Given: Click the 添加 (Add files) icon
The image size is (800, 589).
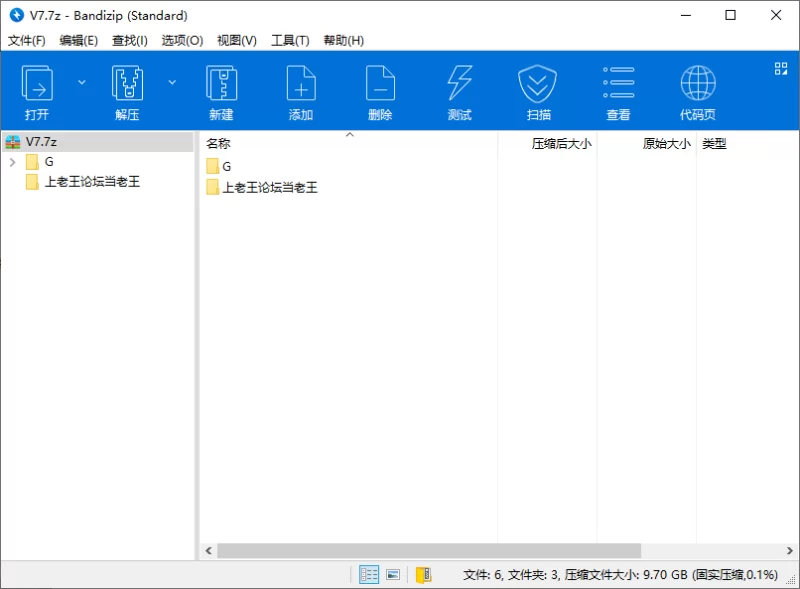Looking at the screenshot, I should [301, 92].
